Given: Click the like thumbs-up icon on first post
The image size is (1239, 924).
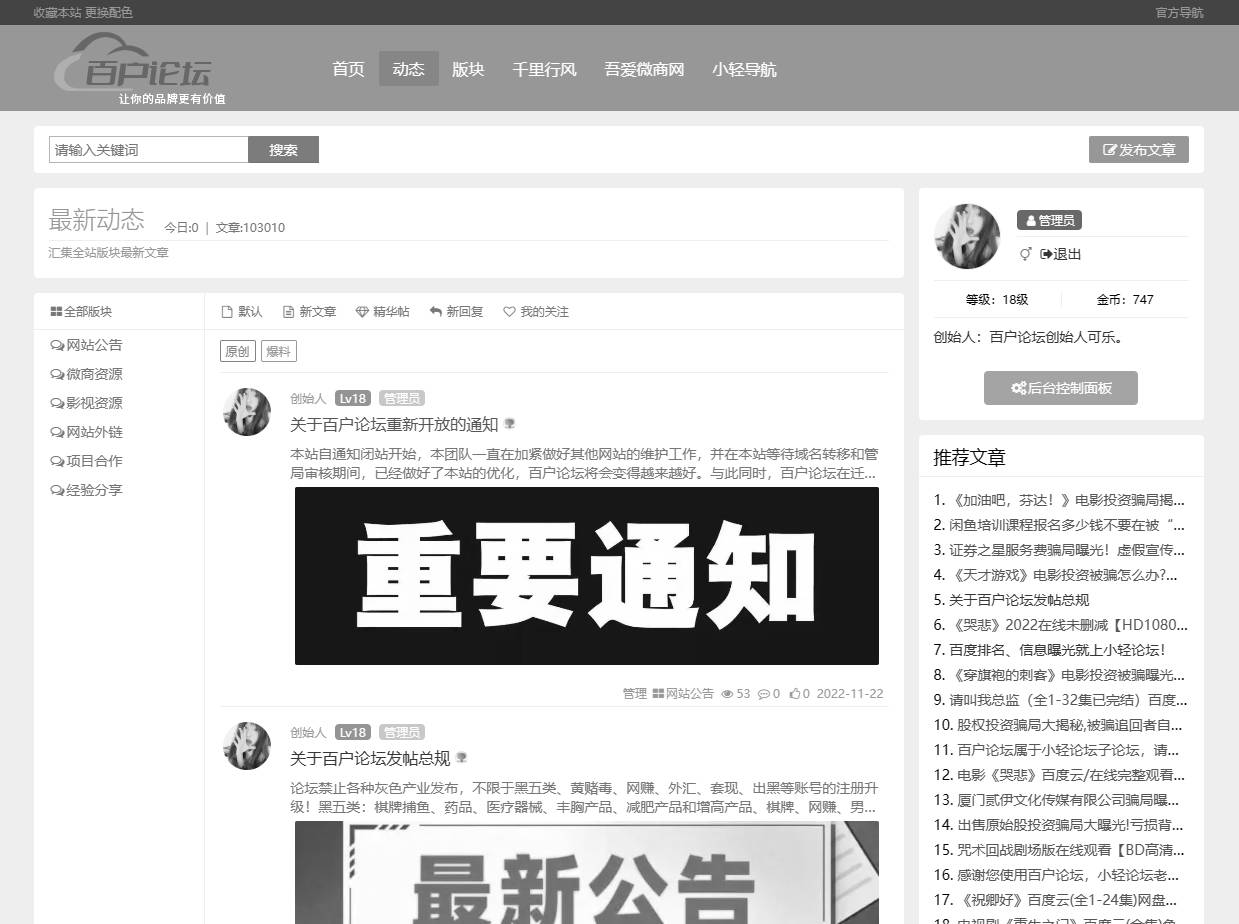Looking at the screenshot, I should [795, 694].
